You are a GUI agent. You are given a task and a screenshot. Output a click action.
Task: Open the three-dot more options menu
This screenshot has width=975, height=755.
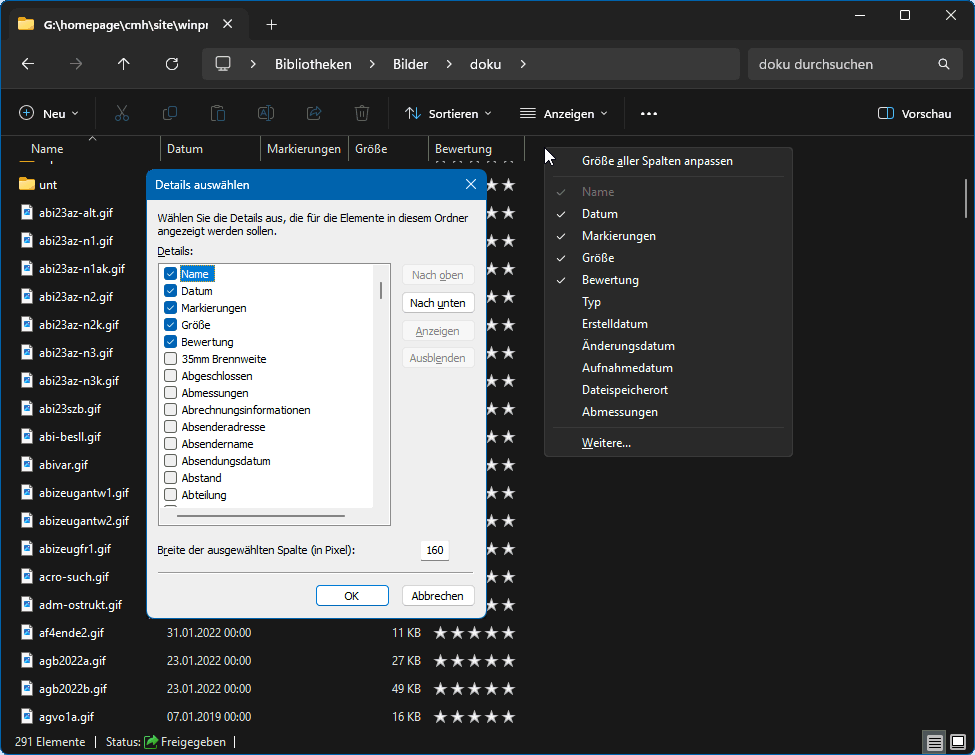tap(649, 114)
